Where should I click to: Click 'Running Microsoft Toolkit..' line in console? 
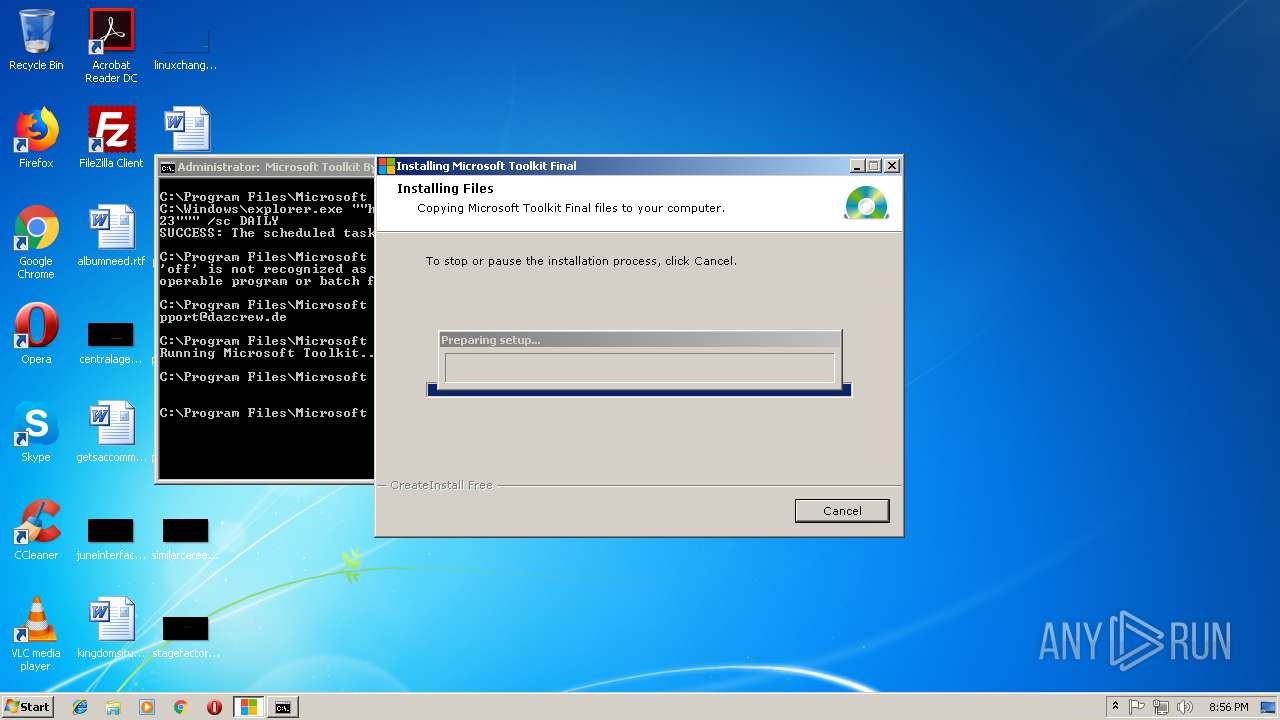pos(267,353)
